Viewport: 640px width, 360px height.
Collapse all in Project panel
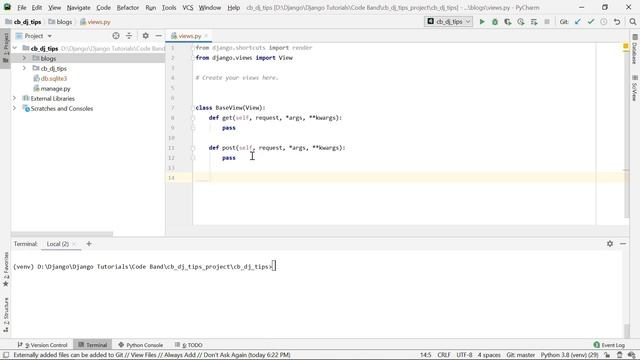(129, 36)
